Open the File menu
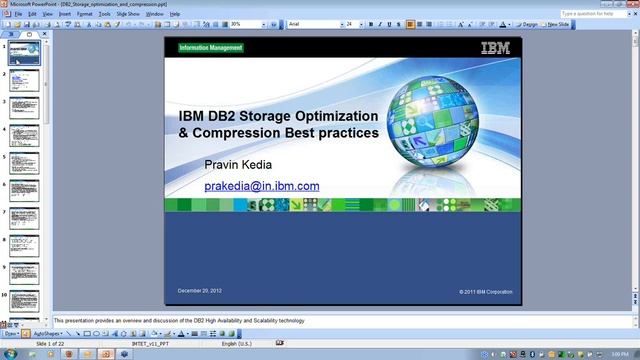Screen dimensions: 640x360 click(x=18, y=14)
